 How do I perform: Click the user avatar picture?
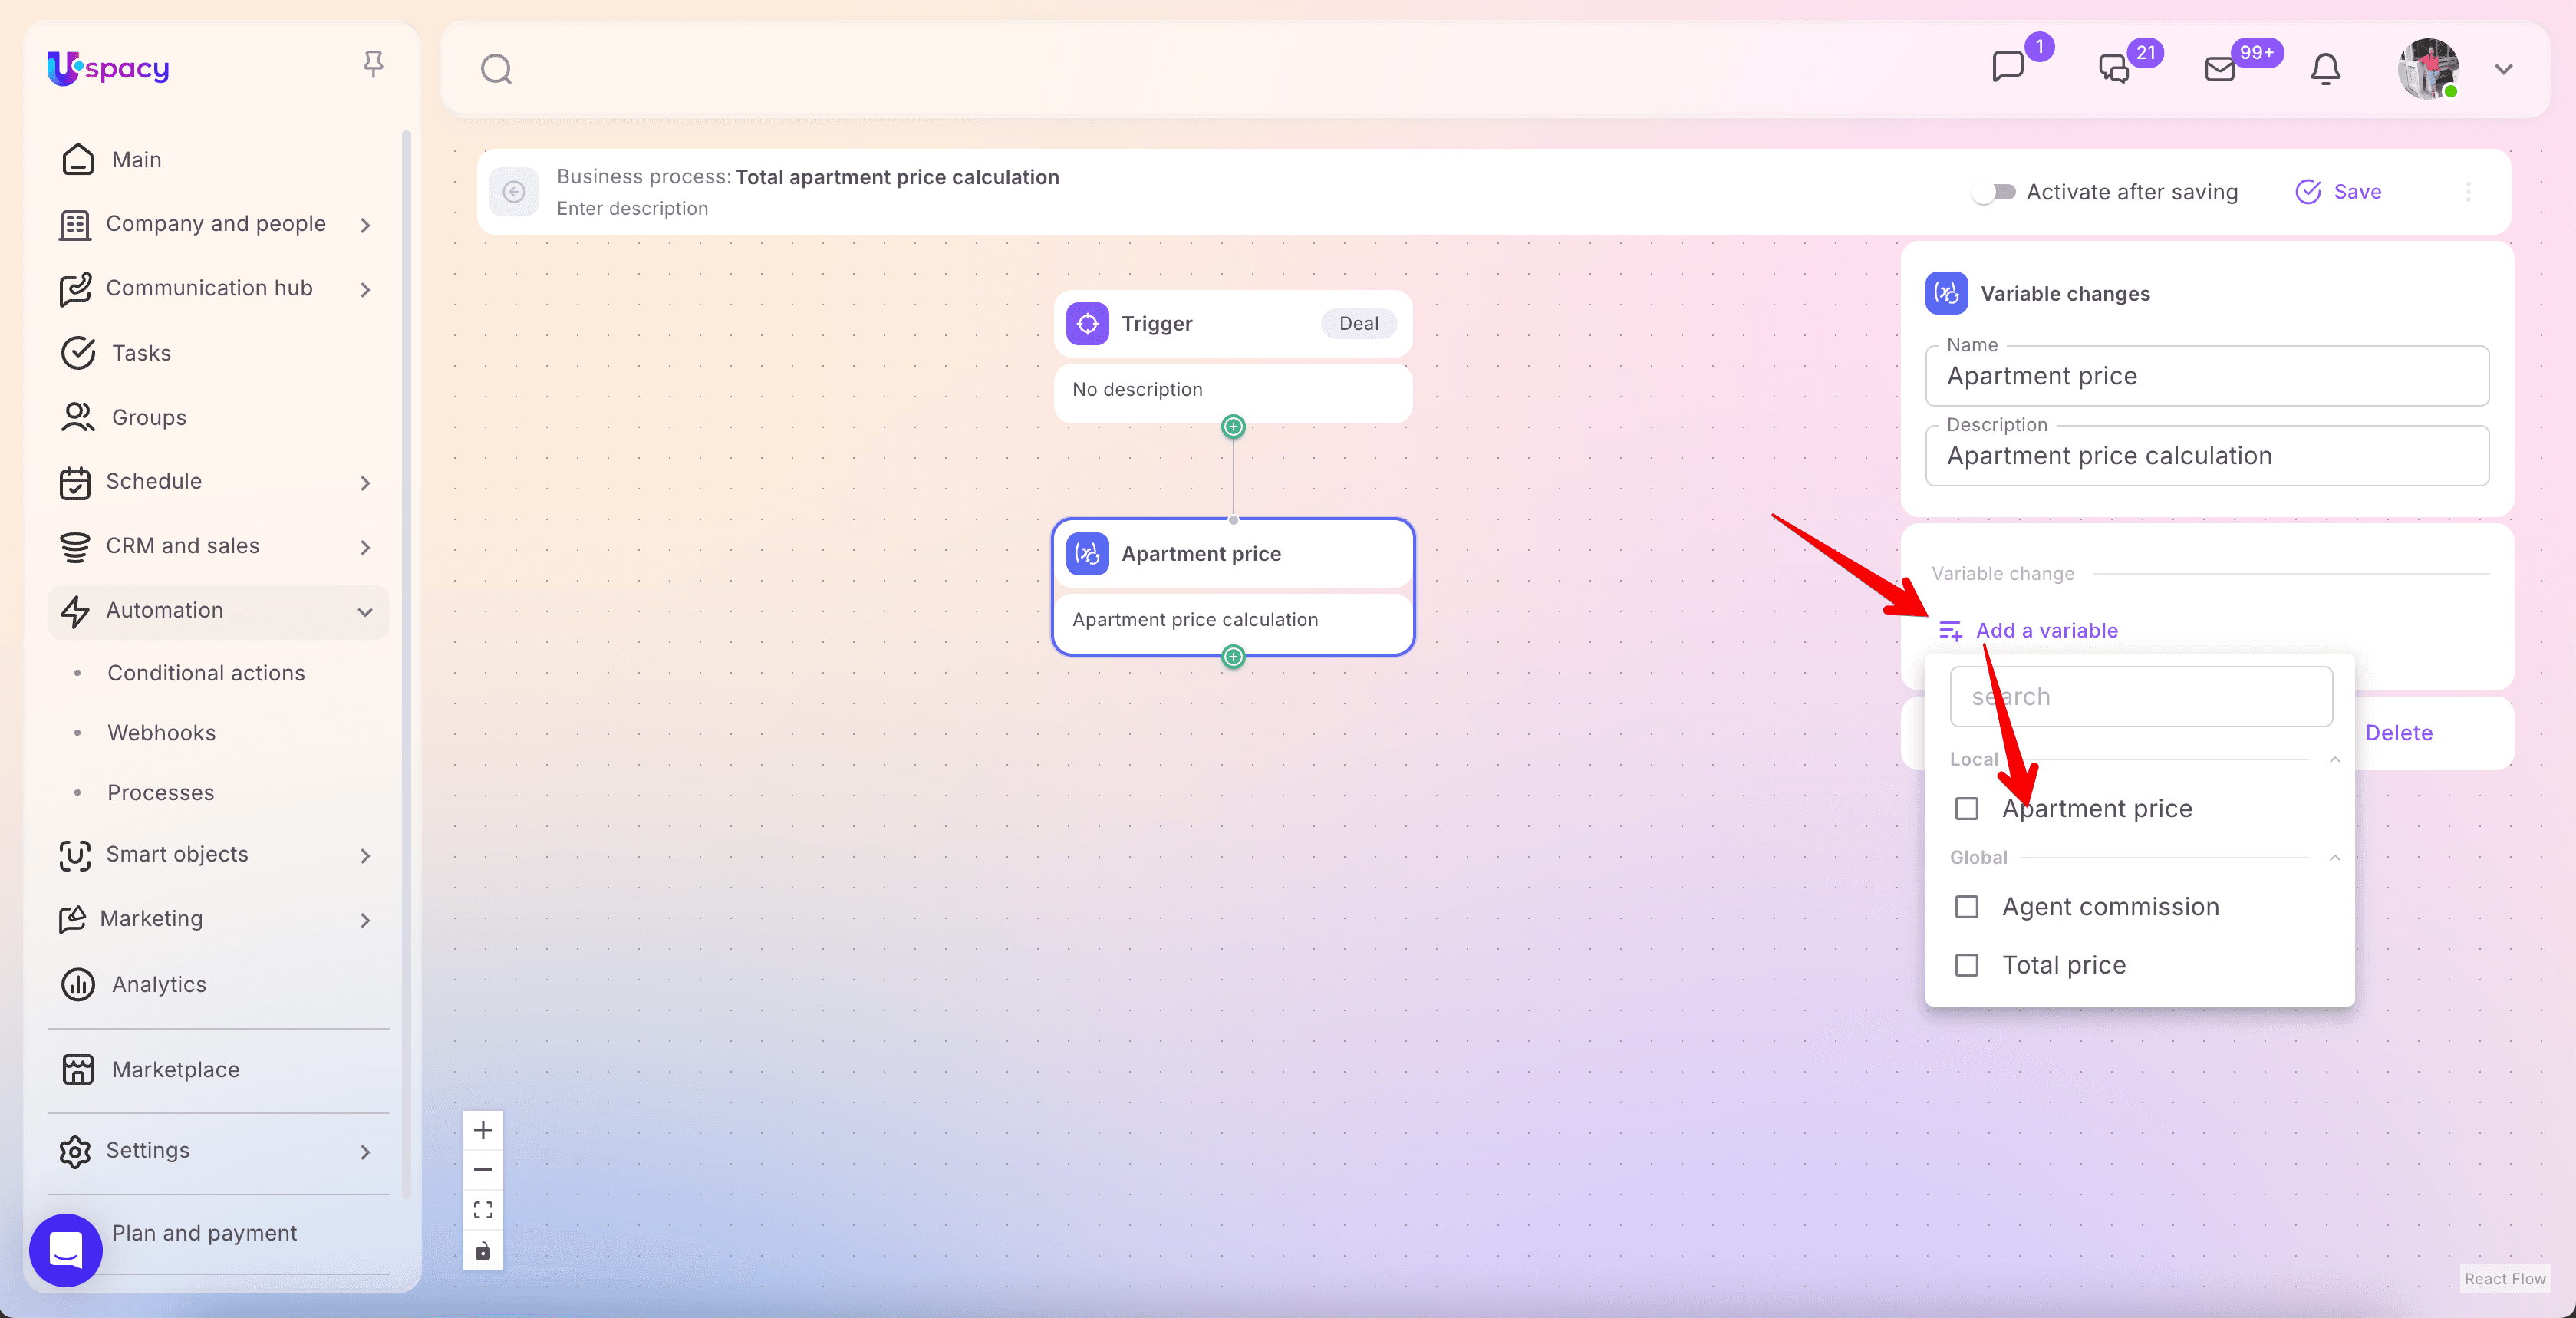(2428, 68)
